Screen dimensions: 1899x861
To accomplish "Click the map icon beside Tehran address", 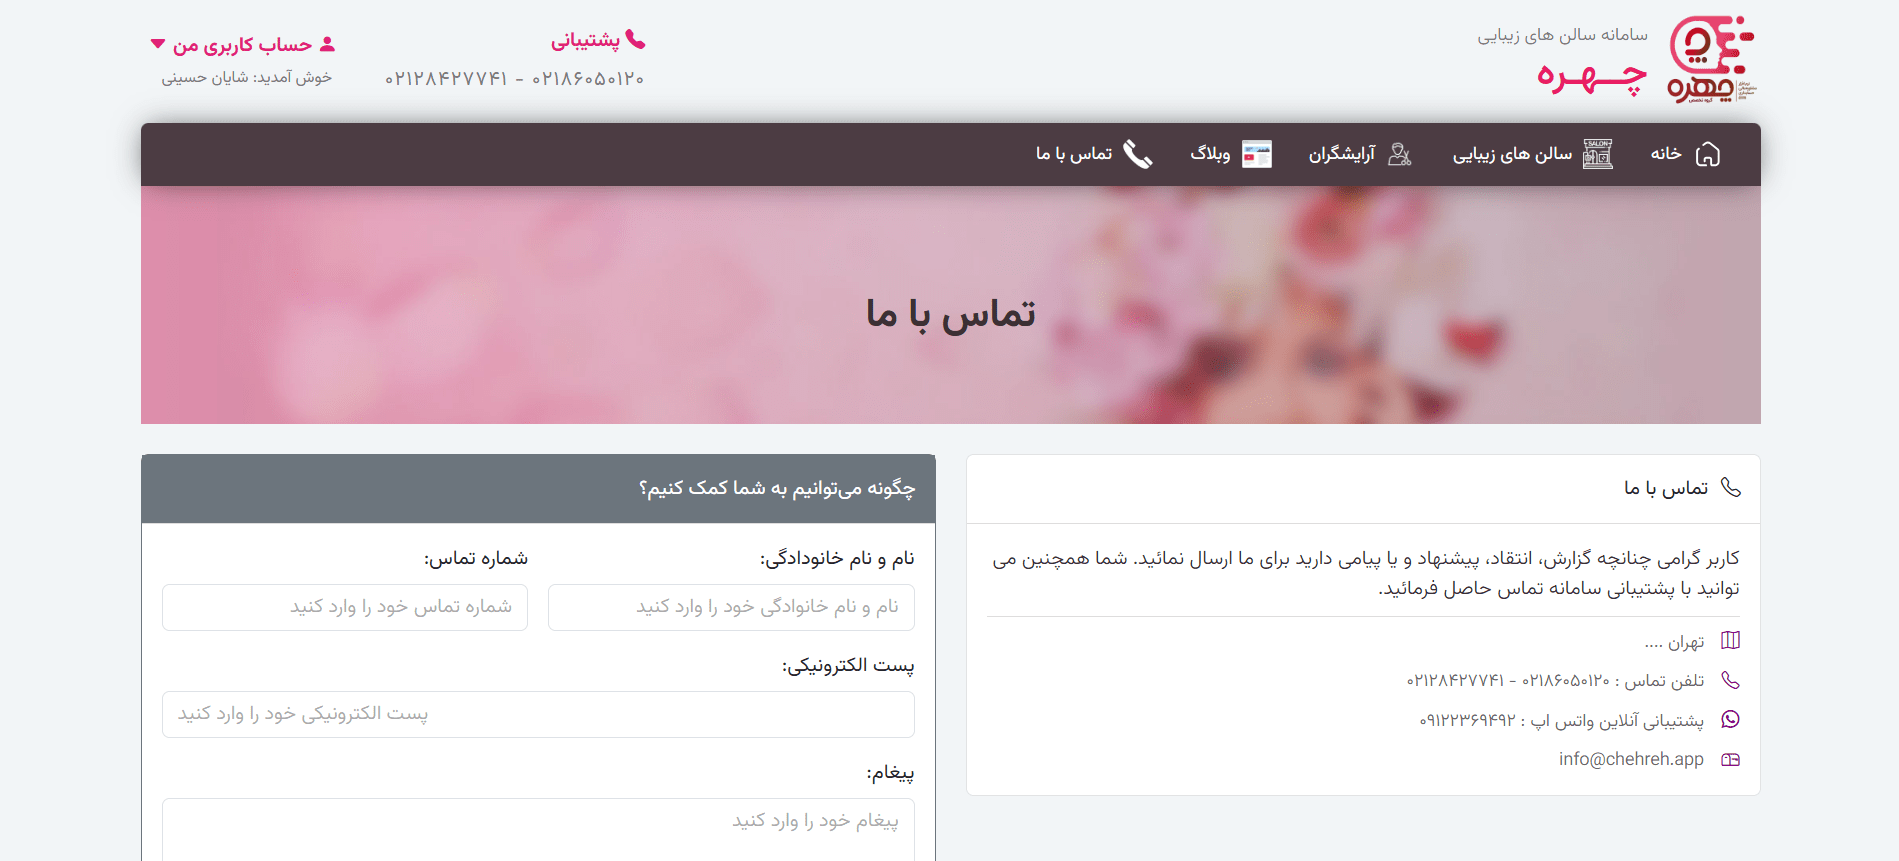I will [x=1730, y=641].
